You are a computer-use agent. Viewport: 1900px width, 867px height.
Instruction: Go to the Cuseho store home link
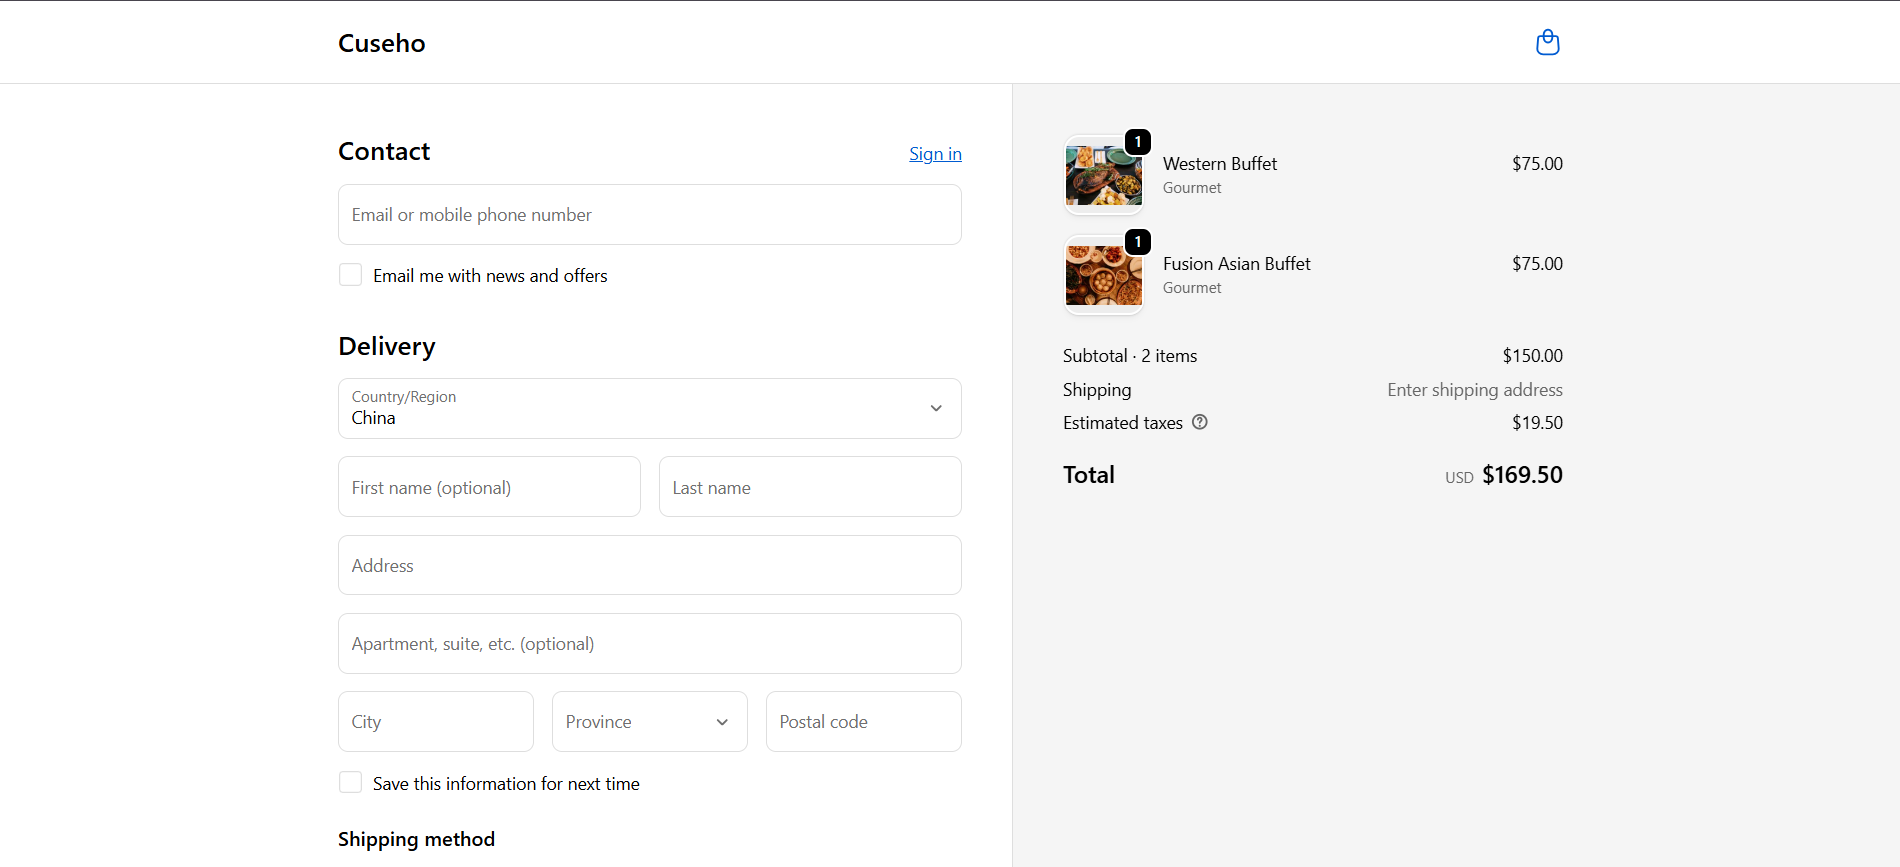pos(382,43)
